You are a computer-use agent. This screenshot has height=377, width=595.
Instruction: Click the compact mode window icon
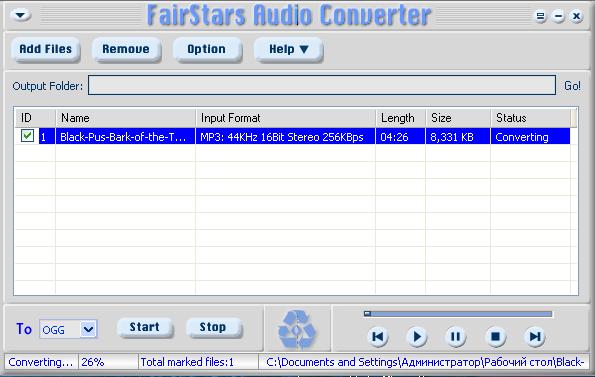(540, 16)
